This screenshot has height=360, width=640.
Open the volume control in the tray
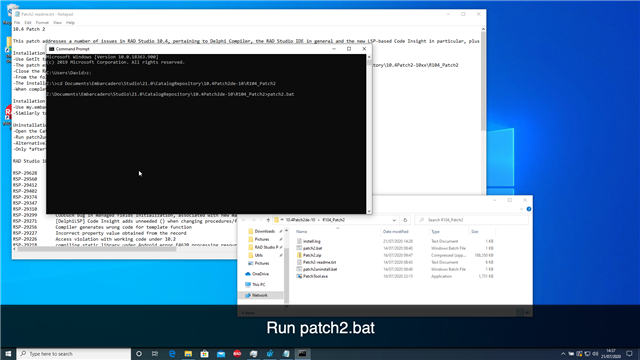[x=595, y=354]
